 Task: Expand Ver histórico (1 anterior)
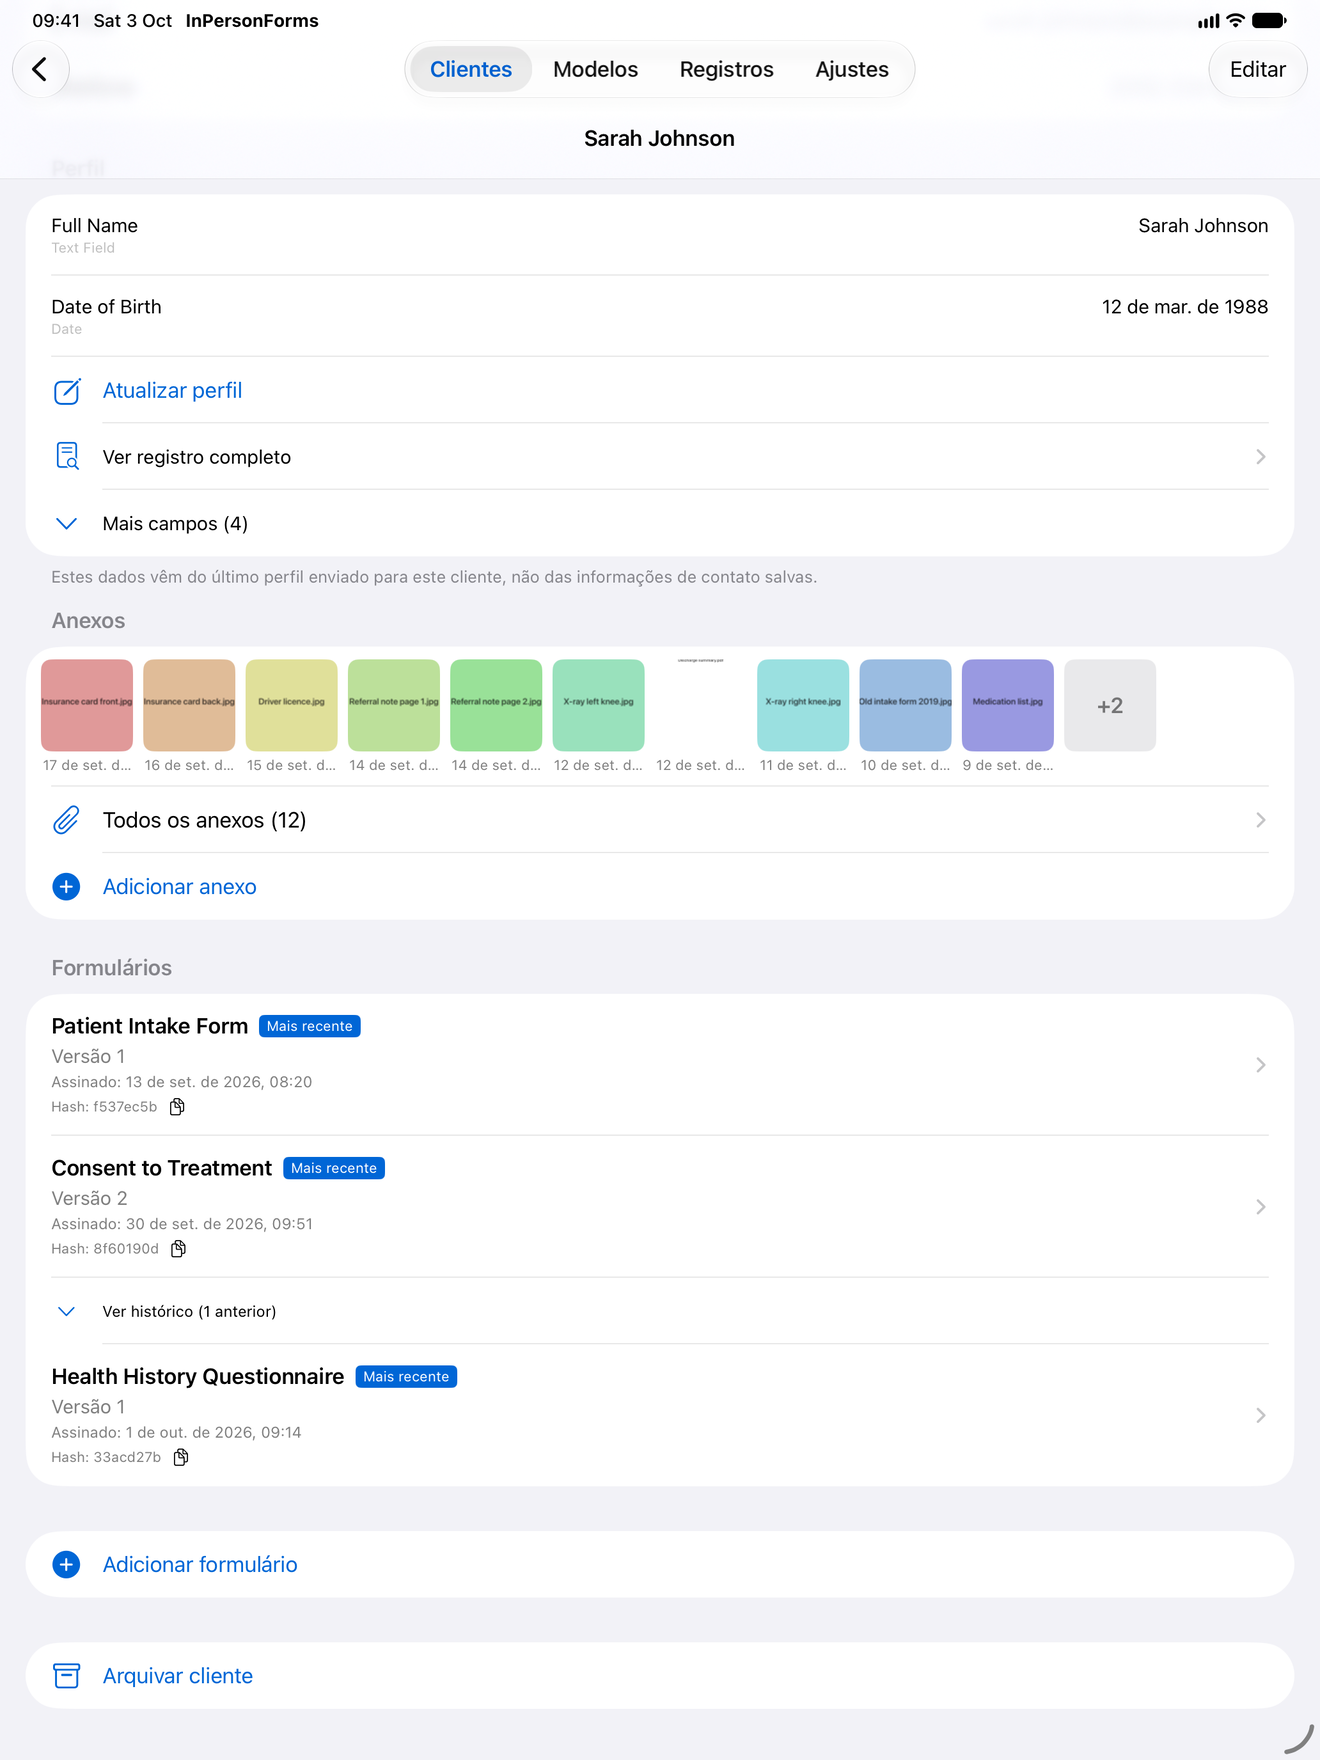[x=660, y=1311]
